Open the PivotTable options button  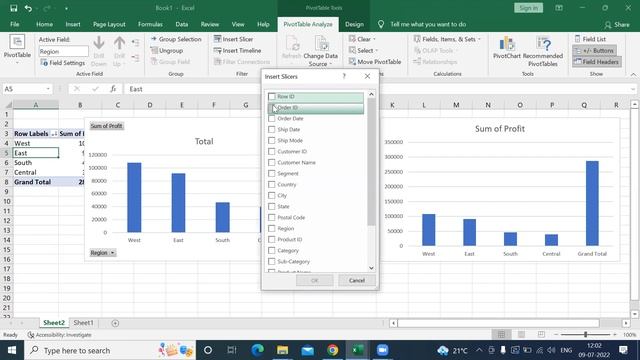pyautogui.click(x=17, y=50)
